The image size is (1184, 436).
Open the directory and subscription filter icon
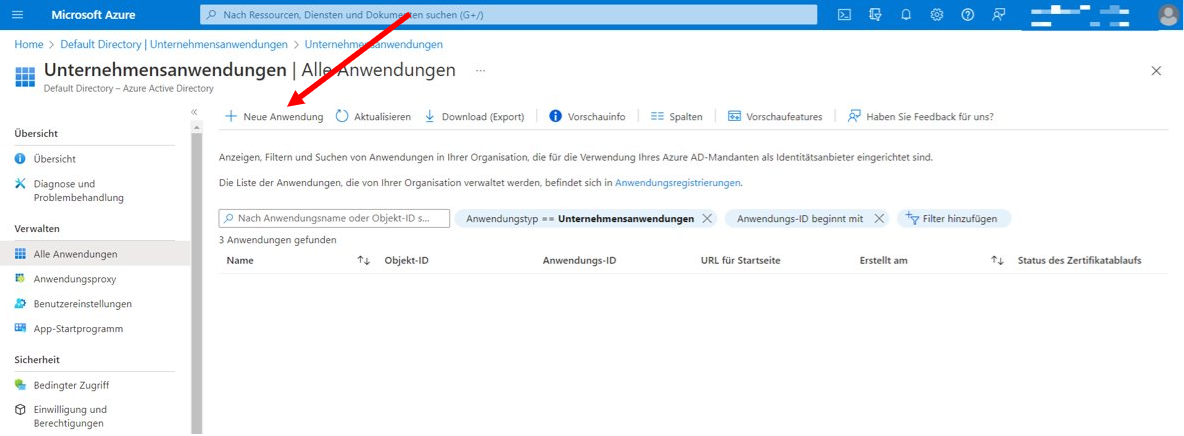click(x=876, y=14)
